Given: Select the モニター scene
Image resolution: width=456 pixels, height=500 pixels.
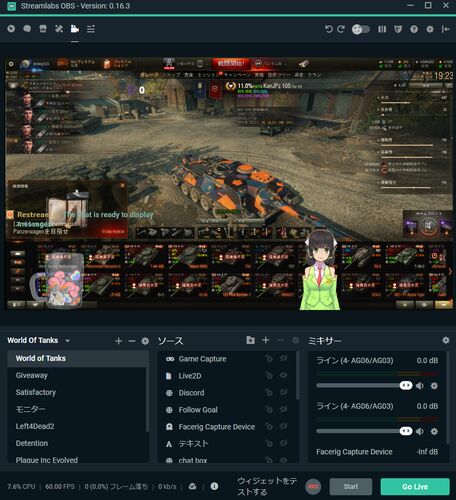Looking at the screenshot, I should click(77, 409).
